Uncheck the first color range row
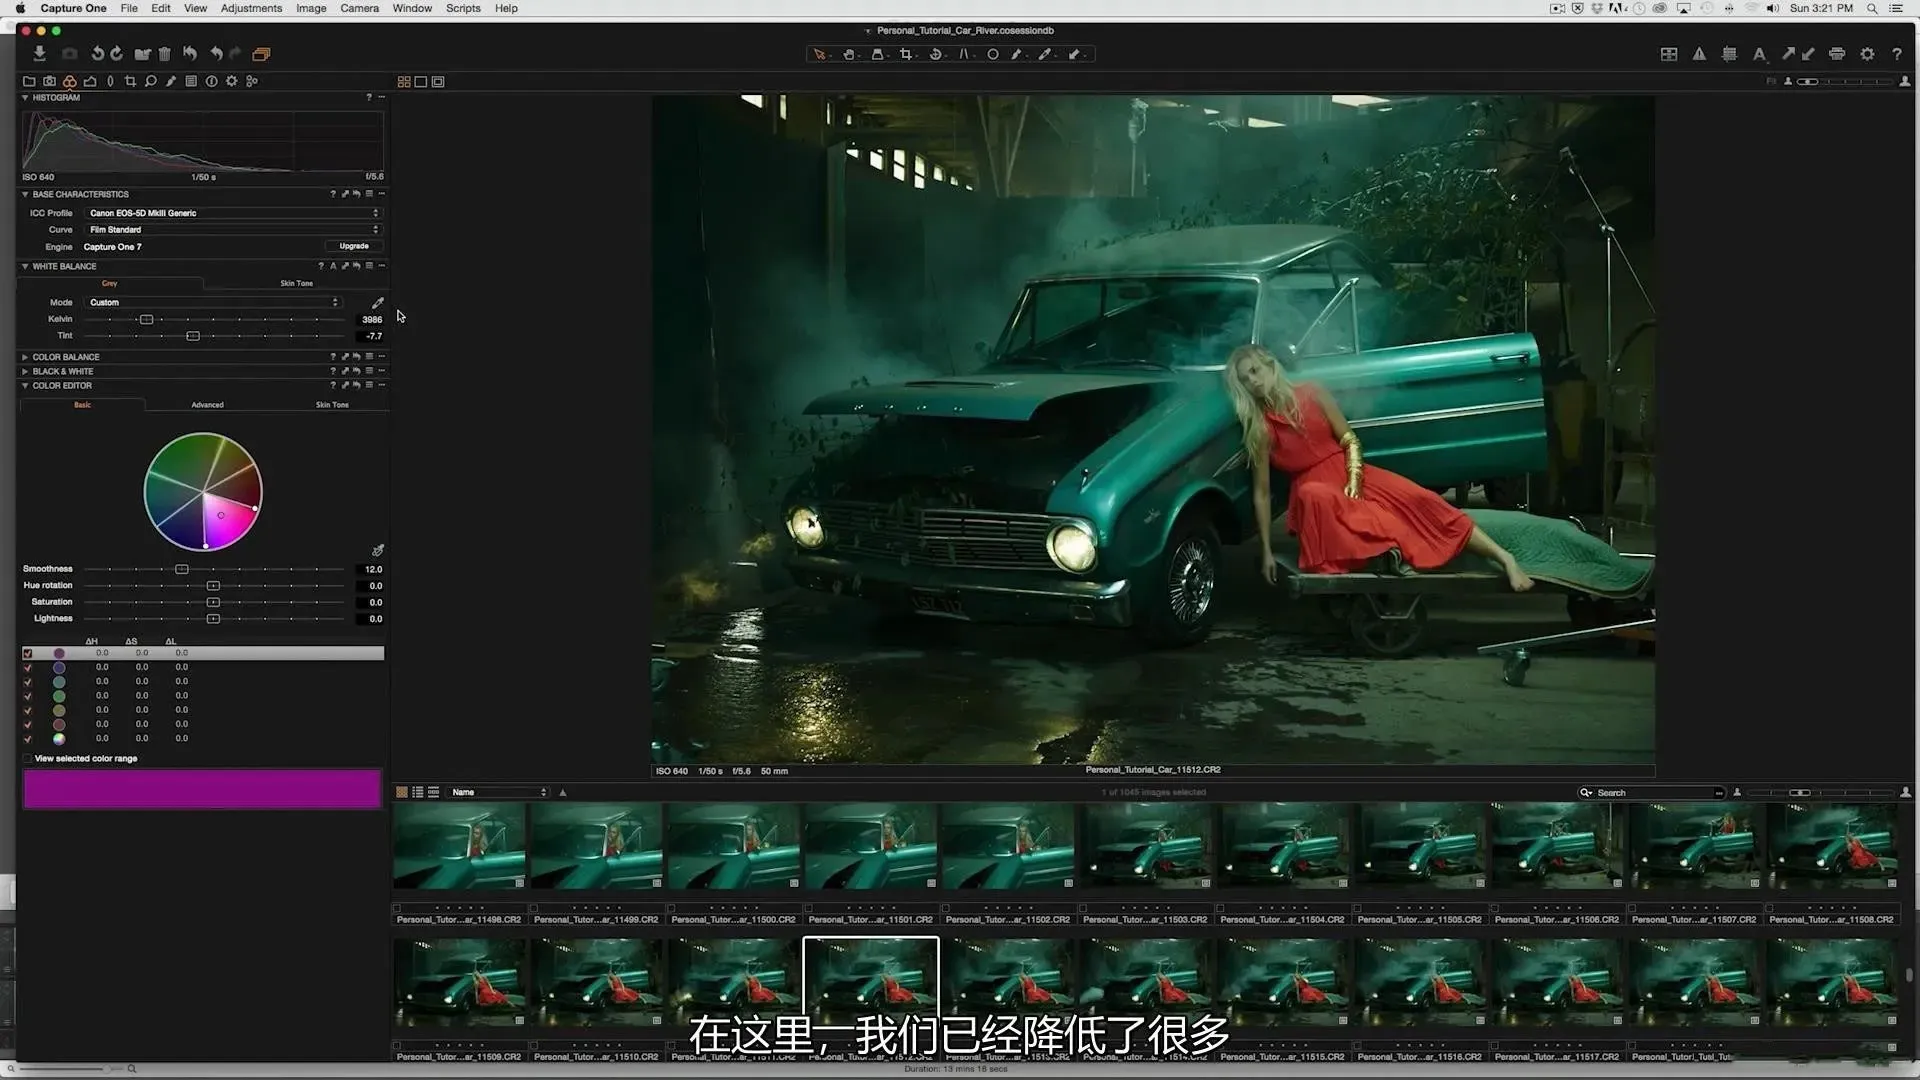Screen dimensions: 1920x1080 tap(28, 653)
